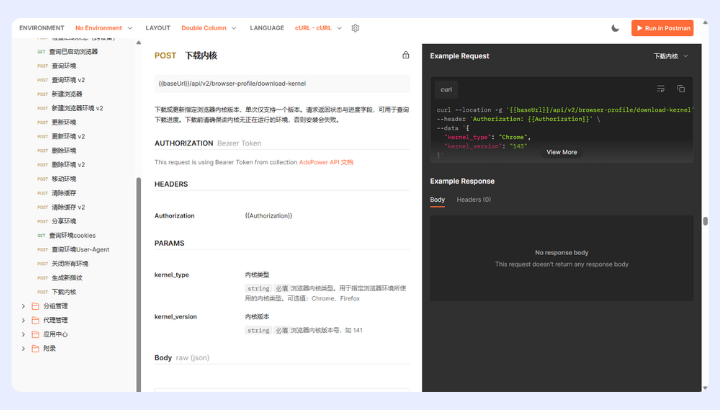The image size is (720, 410).
Task: Open POST 清除缓存 request
Action: (x=57, y=193)
